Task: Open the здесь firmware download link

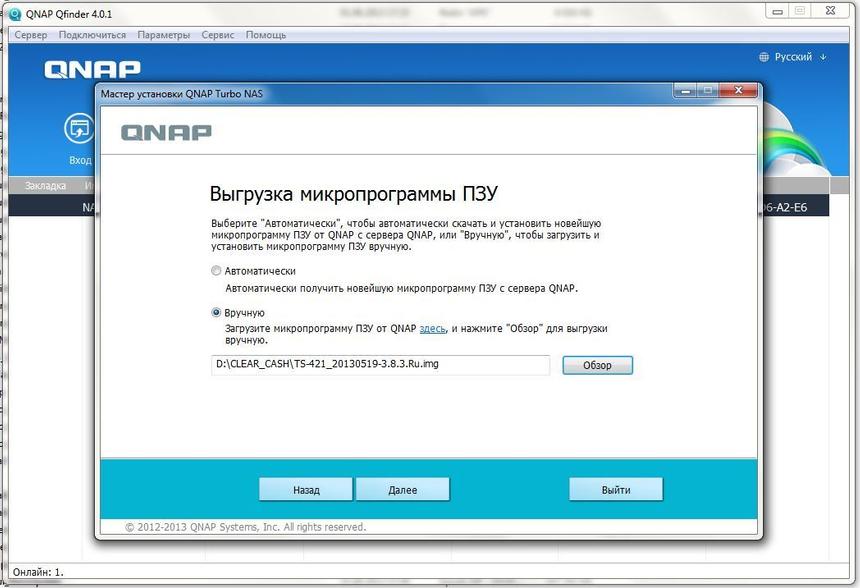Action: (x=431, y=328)
